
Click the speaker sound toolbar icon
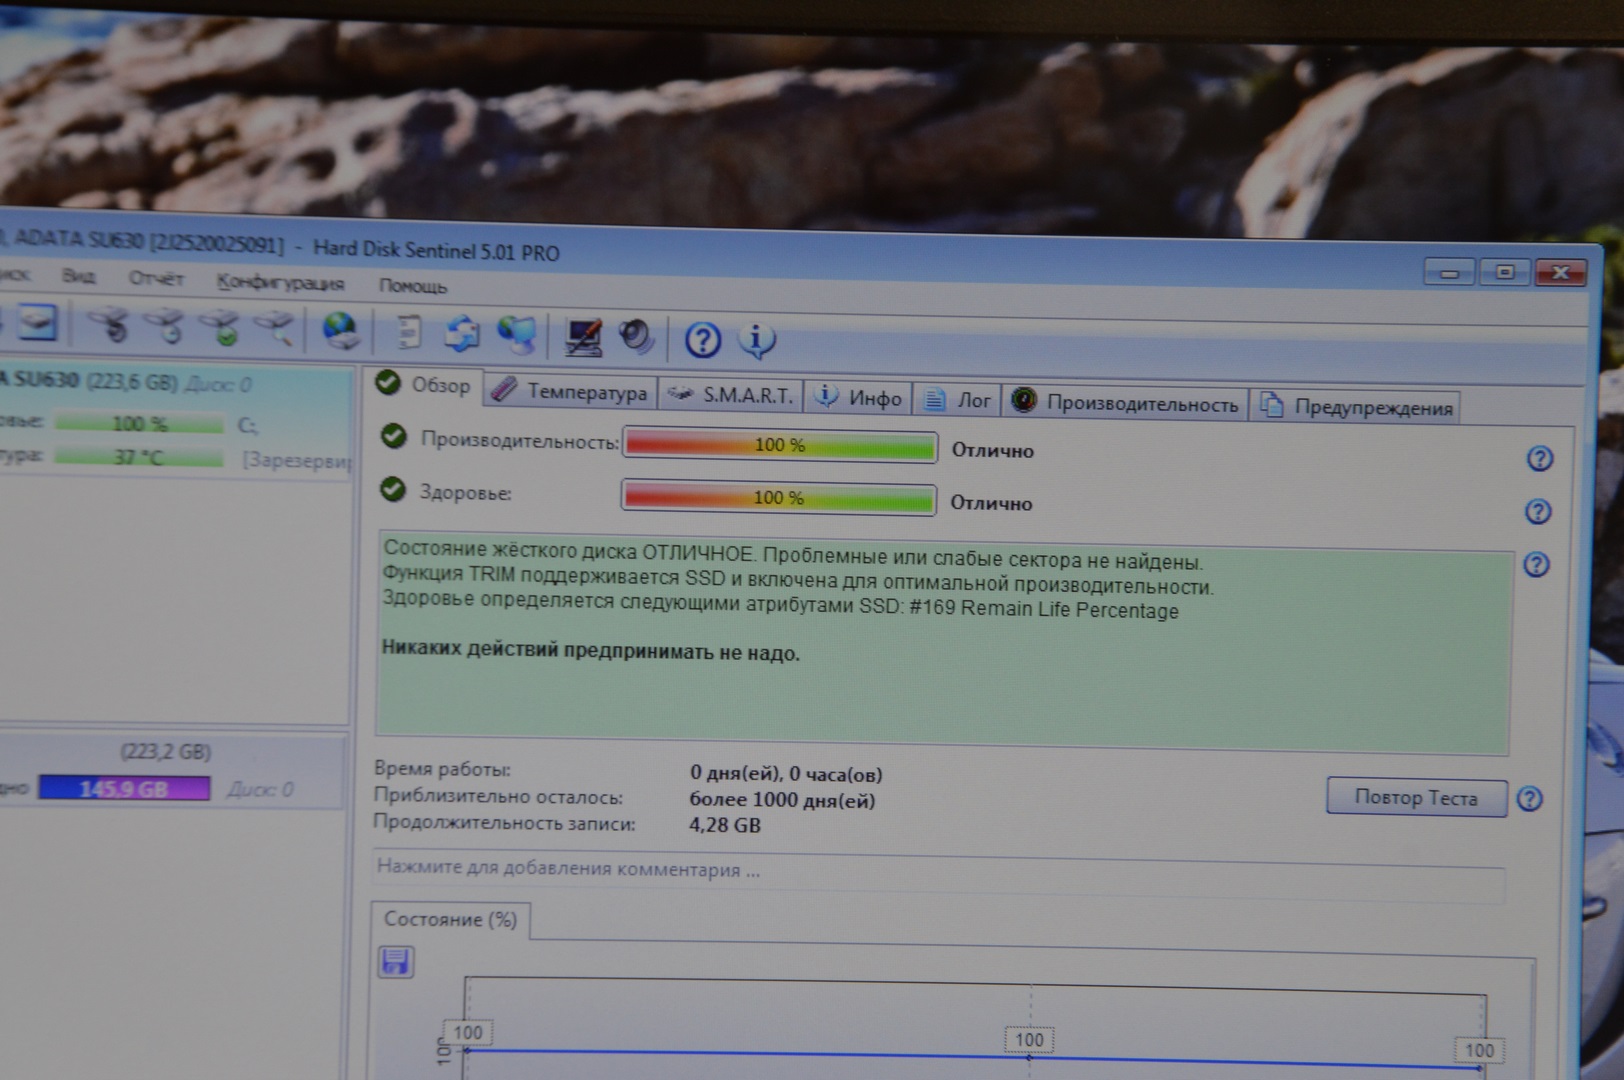coord(636,338)
